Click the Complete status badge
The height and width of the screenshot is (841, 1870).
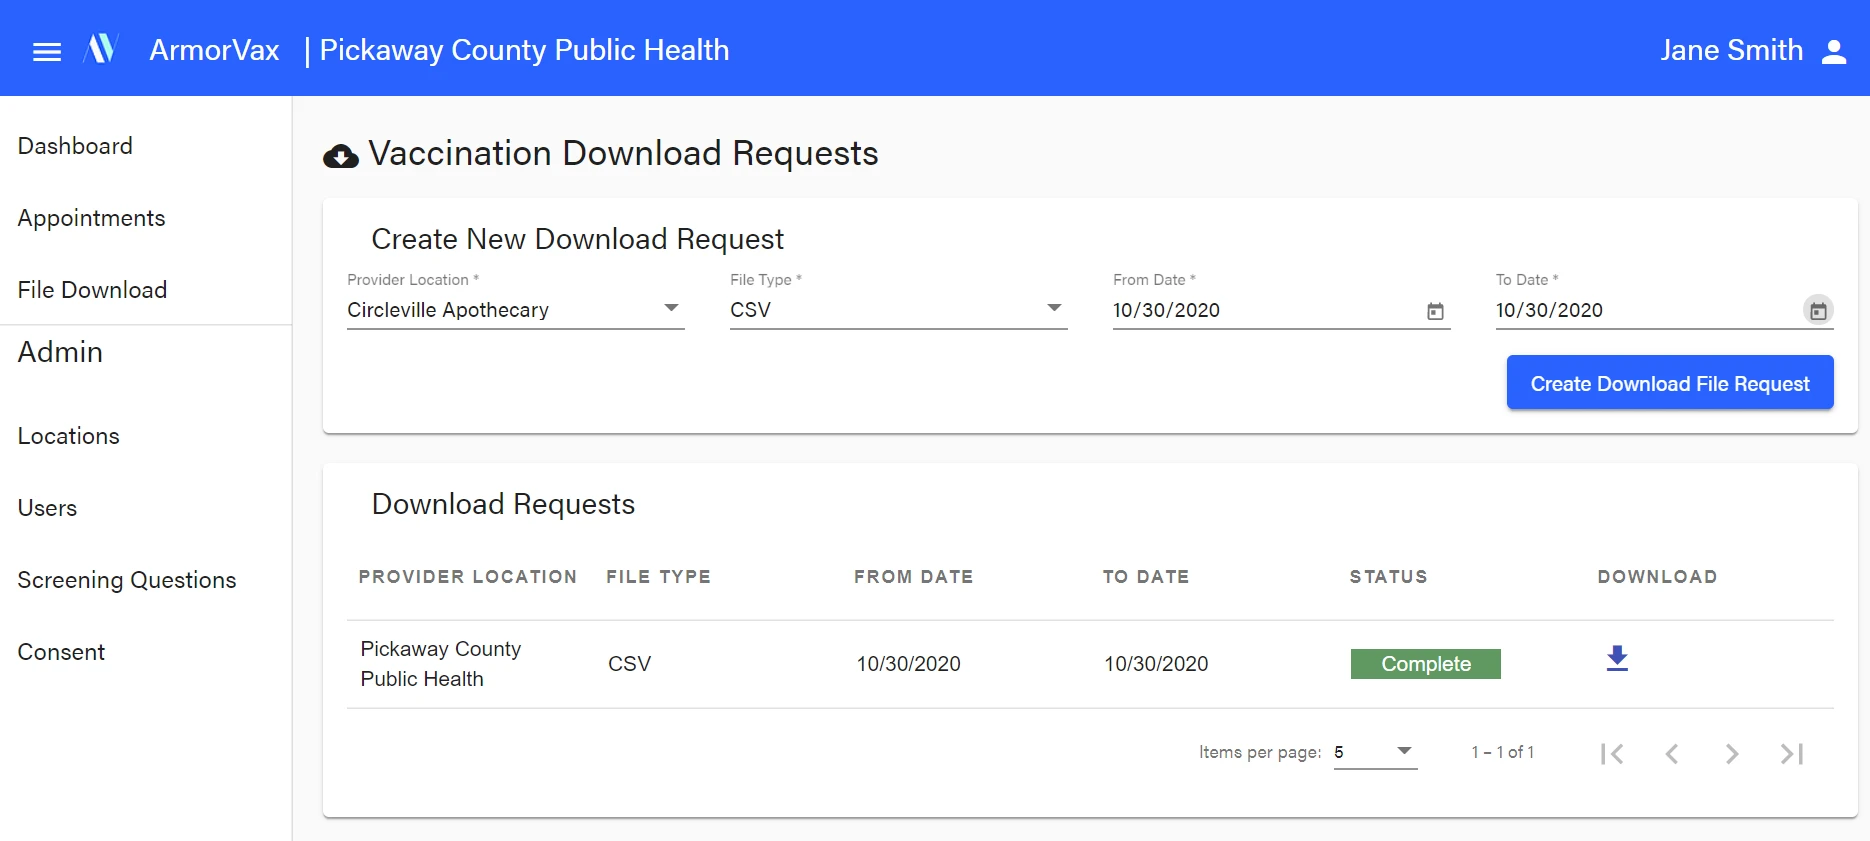[x=1426, y=664]
